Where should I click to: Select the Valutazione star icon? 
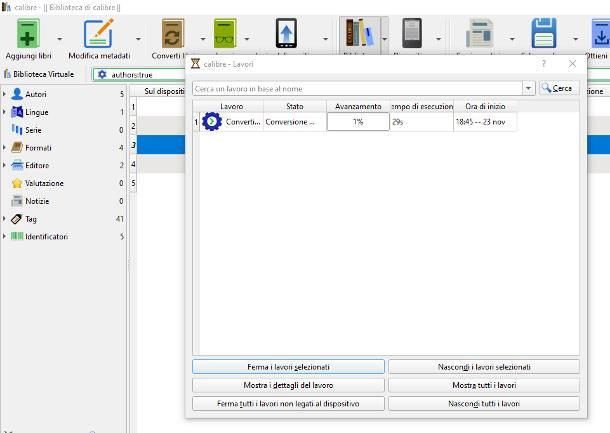click(x=17, y=183)
